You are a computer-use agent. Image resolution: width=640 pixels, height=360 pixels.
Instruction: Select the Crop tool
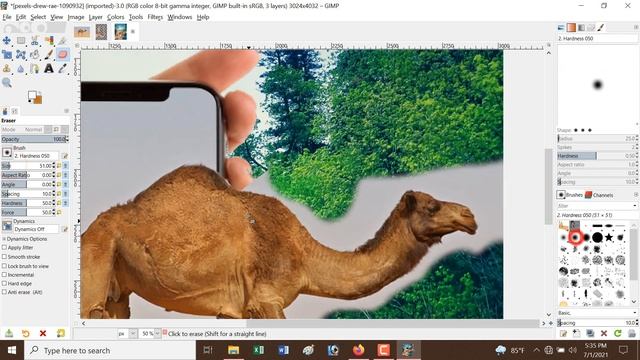click(x=7, y=54)
